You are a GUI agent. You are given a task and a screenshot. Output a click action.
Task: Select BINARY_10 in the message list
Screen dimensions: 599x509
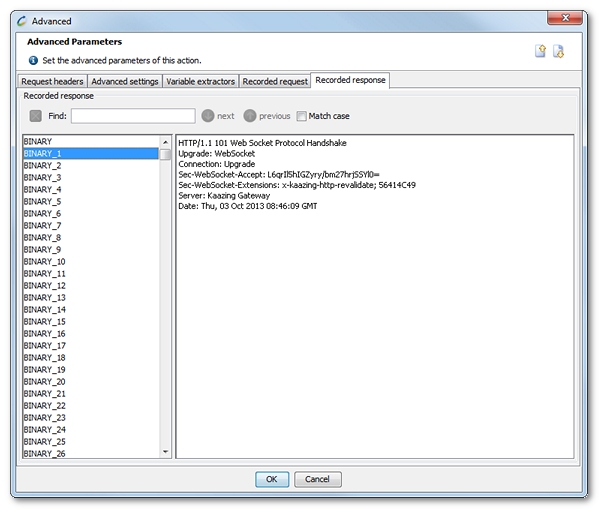click(x=91, y=262)
